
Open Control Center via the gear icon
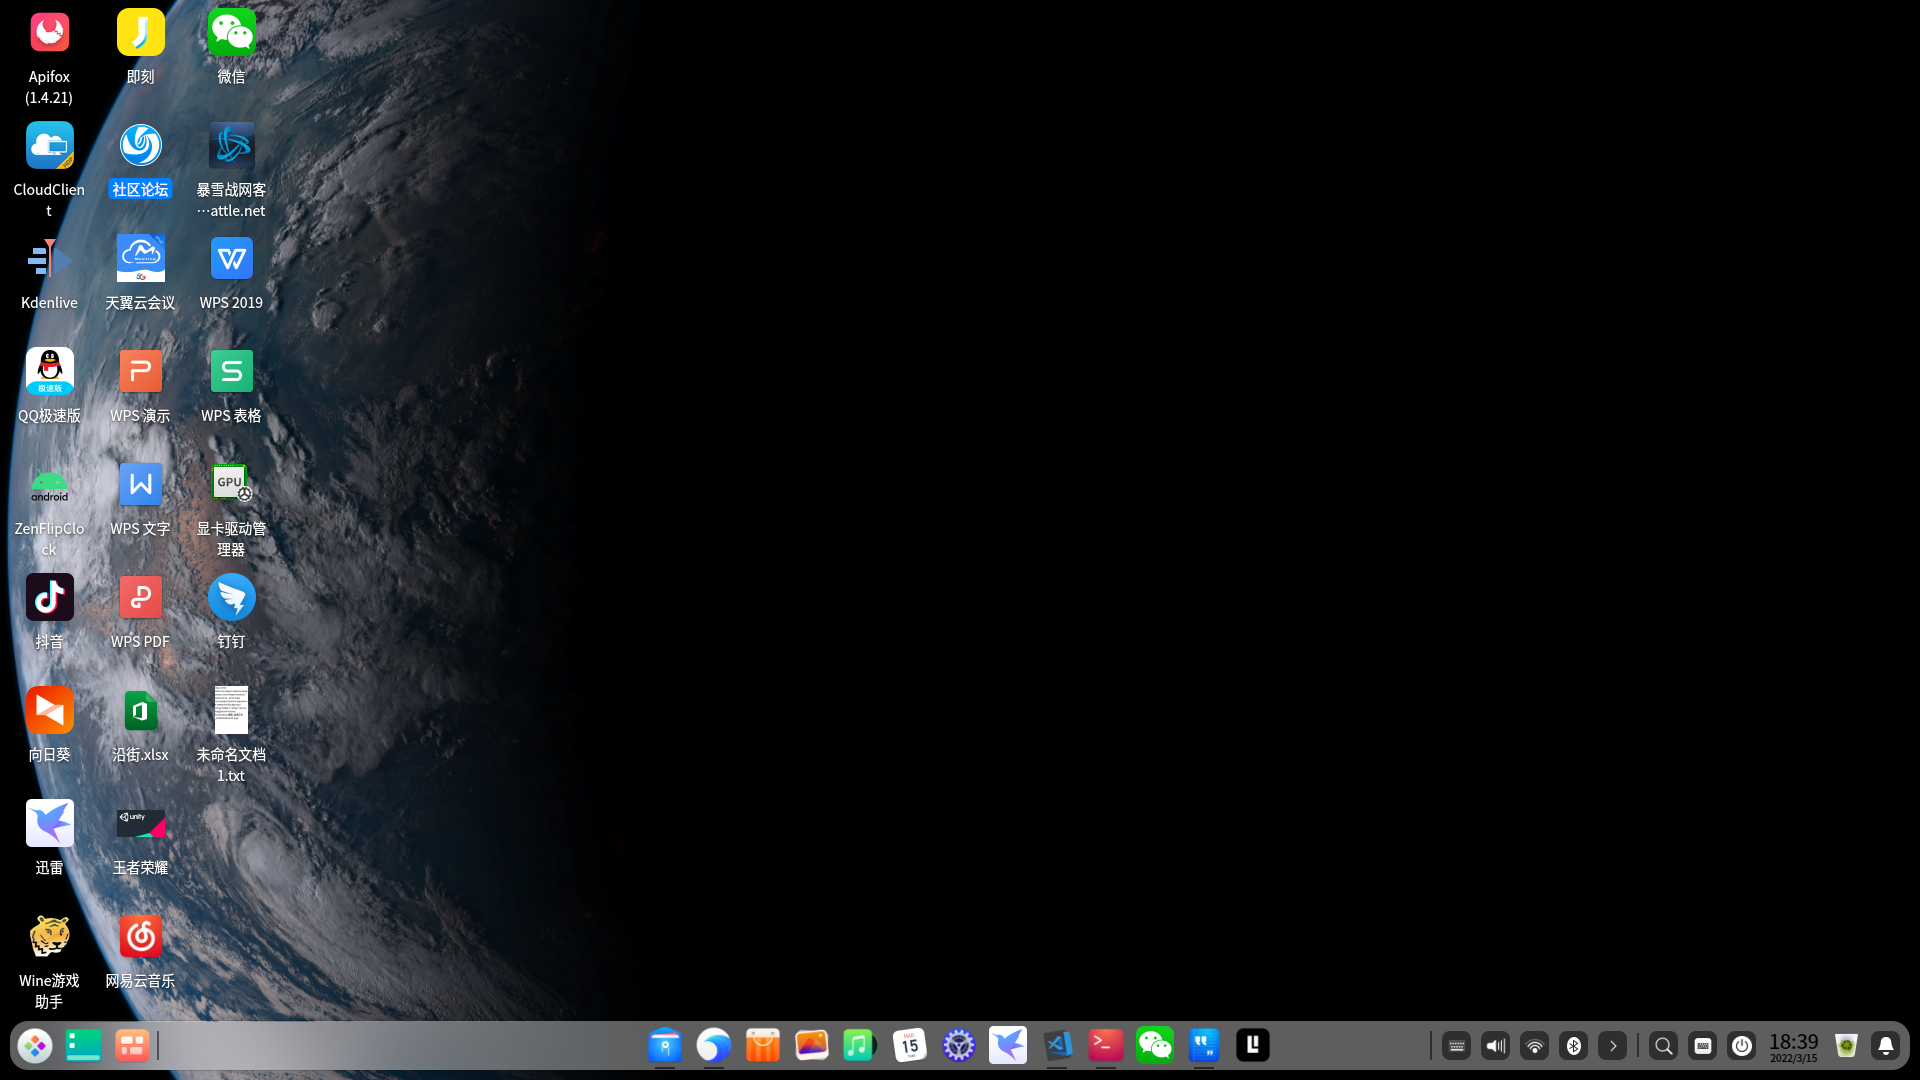coord(959,1045)
